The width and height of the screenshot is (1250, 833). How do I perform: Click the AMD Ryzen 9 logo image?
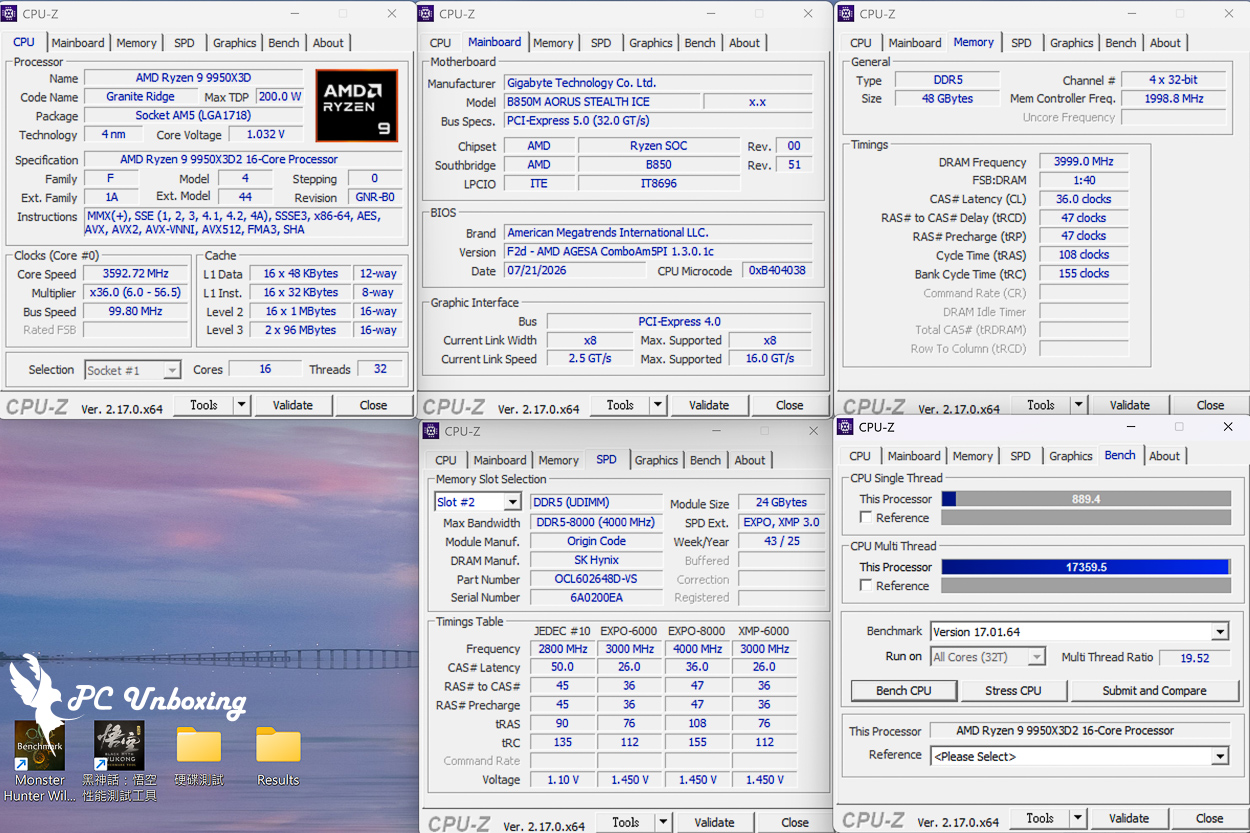(x=356, y=105)
